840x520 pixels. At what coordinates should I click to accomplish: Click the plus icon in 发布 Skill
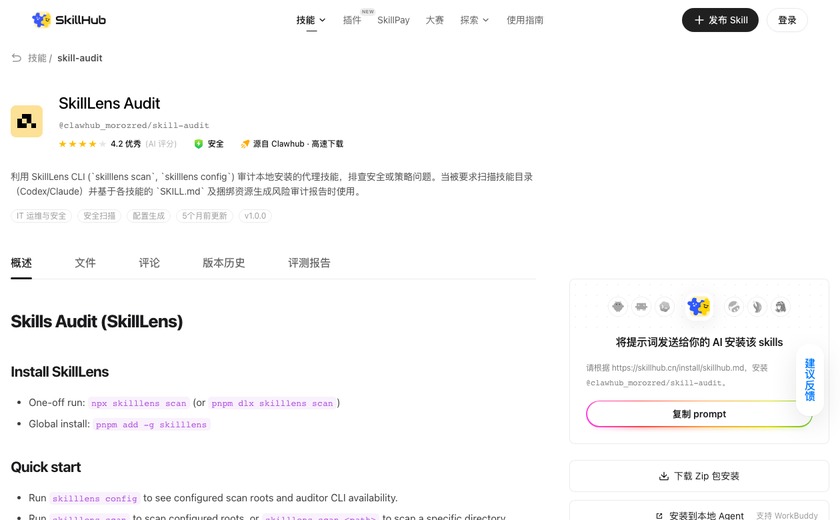point(699,20)
